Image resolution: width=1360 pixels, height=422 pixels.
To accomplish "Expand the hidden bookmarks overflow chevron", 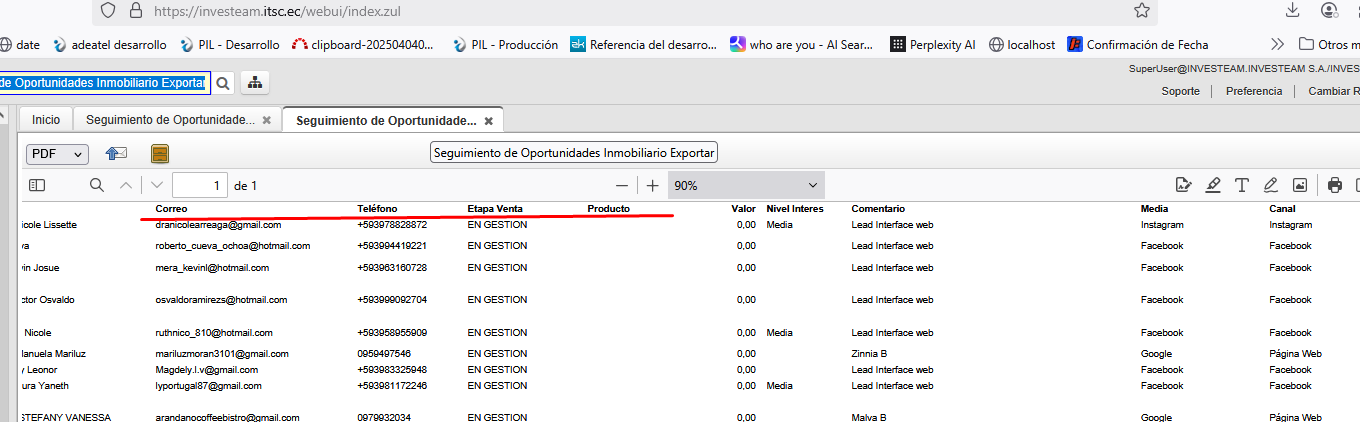I will pyautogui.click(x=1277, y=44).
